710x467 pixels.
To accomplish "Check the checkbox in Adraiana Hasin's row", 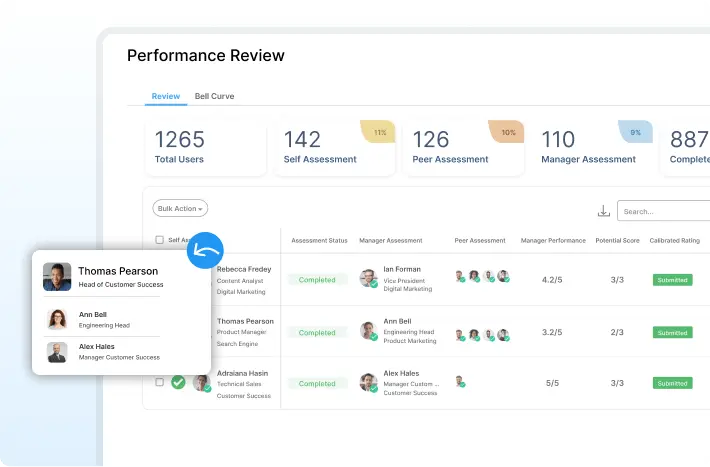I will (x=159, y=382).
